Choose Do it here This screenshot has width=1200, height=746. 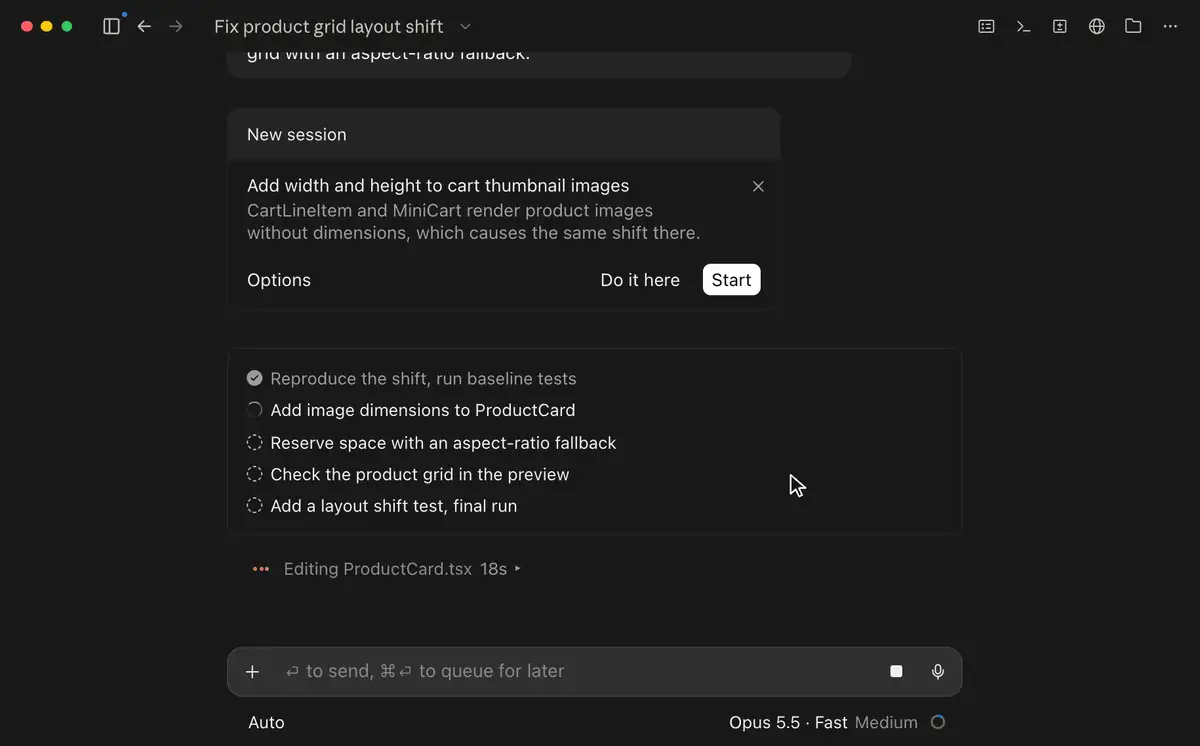[640, 280]
